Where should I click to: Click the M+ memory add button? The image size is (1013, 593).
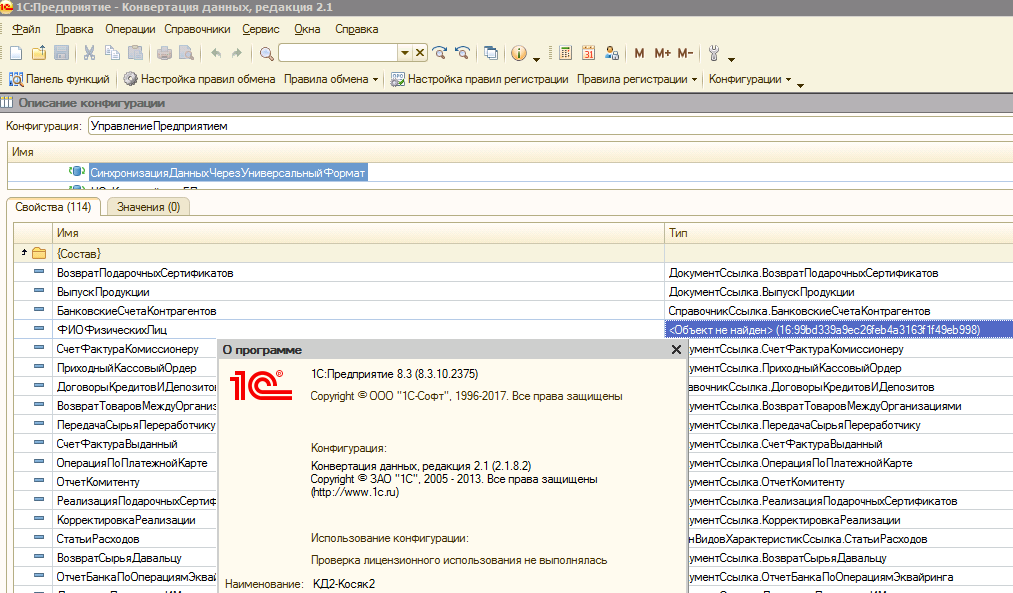tap(662, 53)
